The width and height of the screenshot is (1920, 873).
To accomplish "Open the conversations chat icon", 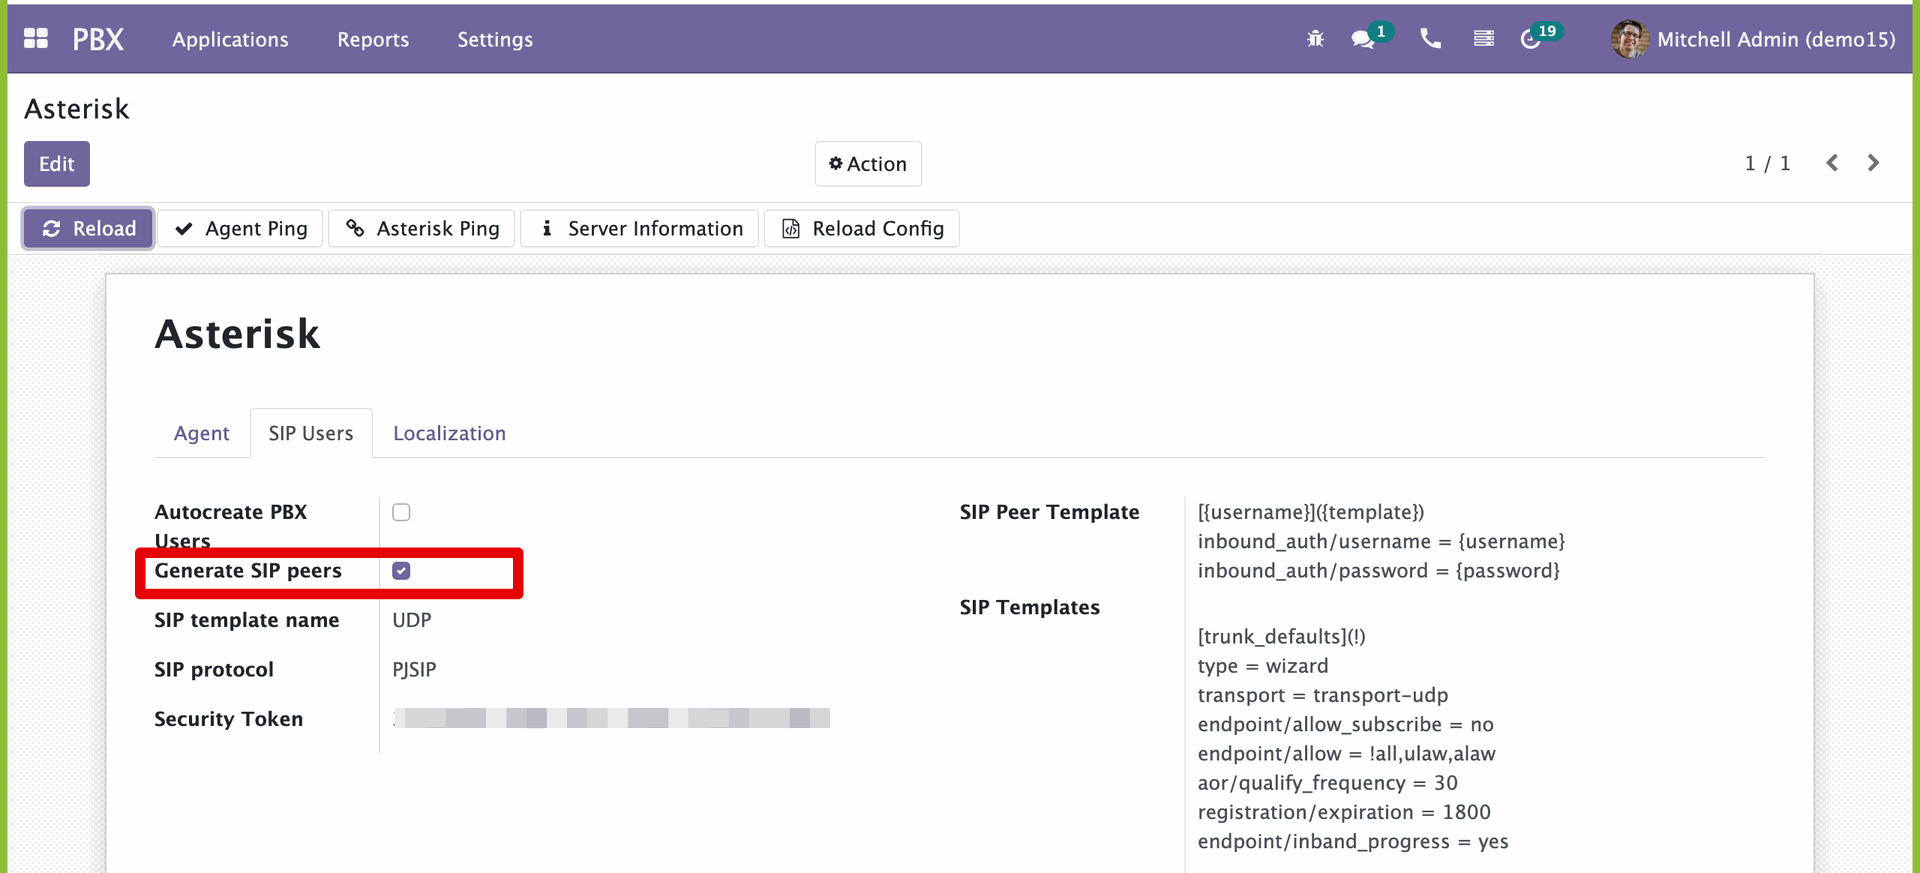I will [x=1362, y=39].
